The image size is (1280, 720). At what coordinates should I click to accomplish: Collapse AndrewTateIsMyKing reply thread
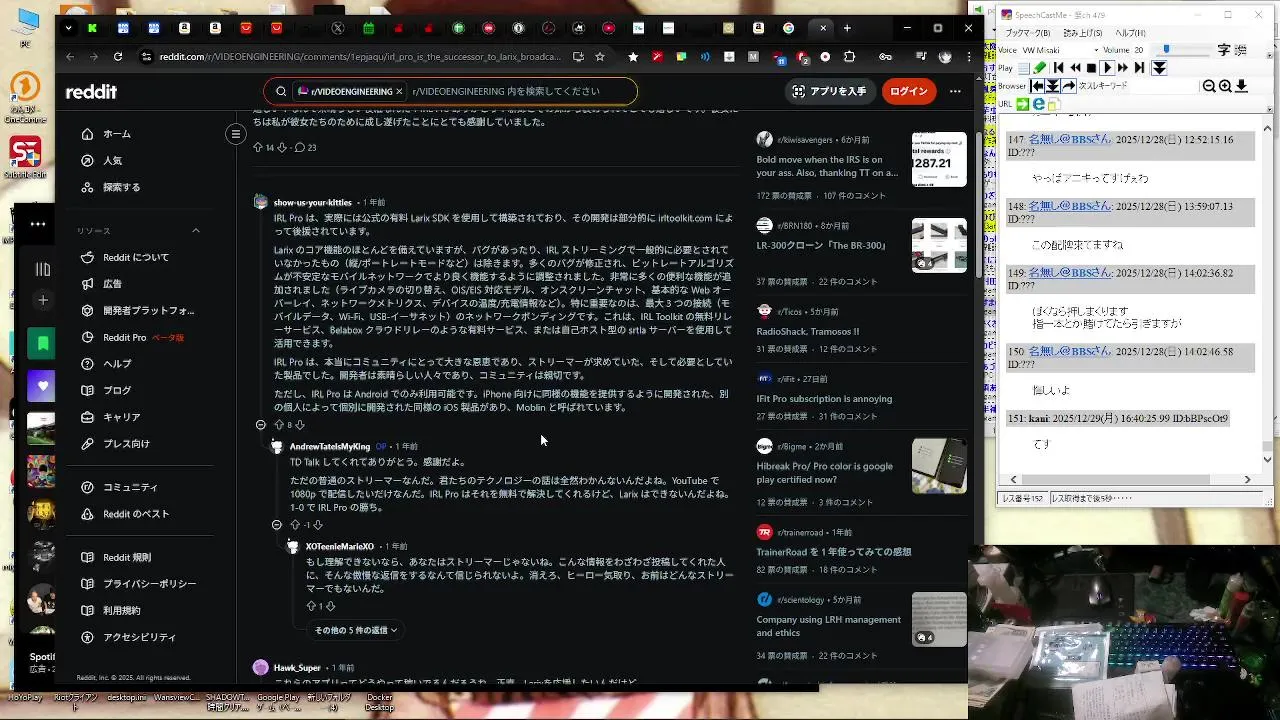pyautogui.click(x=277, y=525)
